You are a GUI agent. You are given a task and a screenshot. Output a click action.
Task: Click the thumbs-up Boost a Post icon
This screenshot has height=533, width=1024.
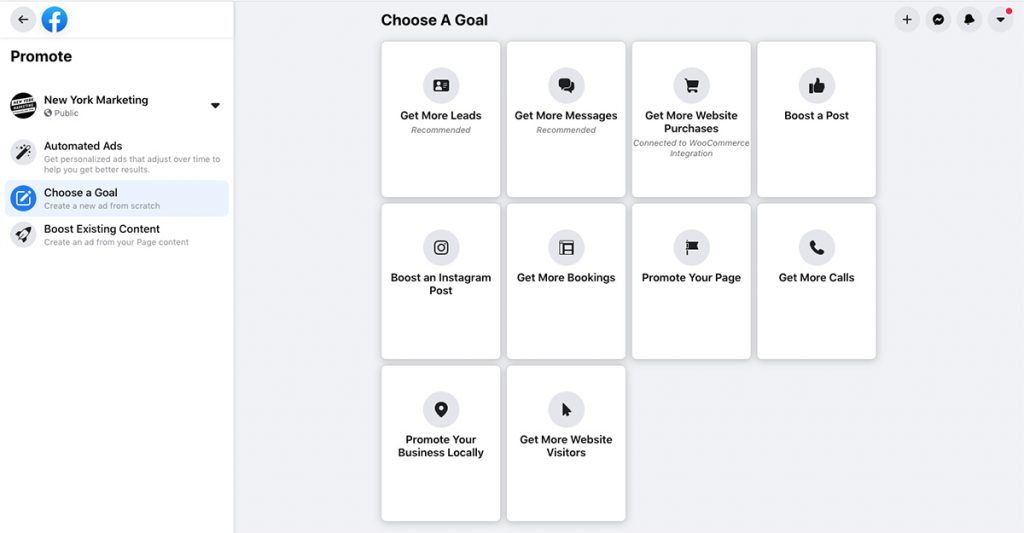coord(817,86)
